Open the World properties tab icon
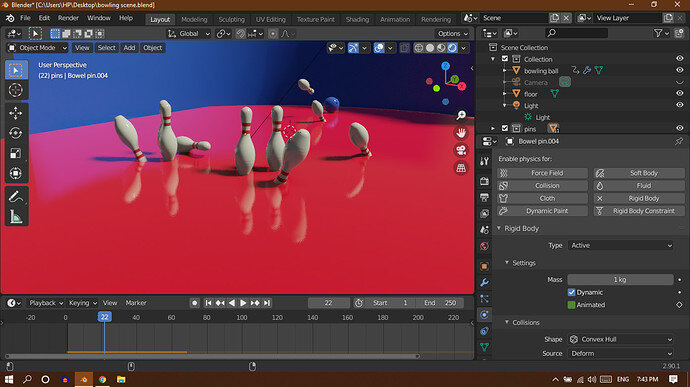690x387 pixels. pyautogui.click(x=484, y=246)
